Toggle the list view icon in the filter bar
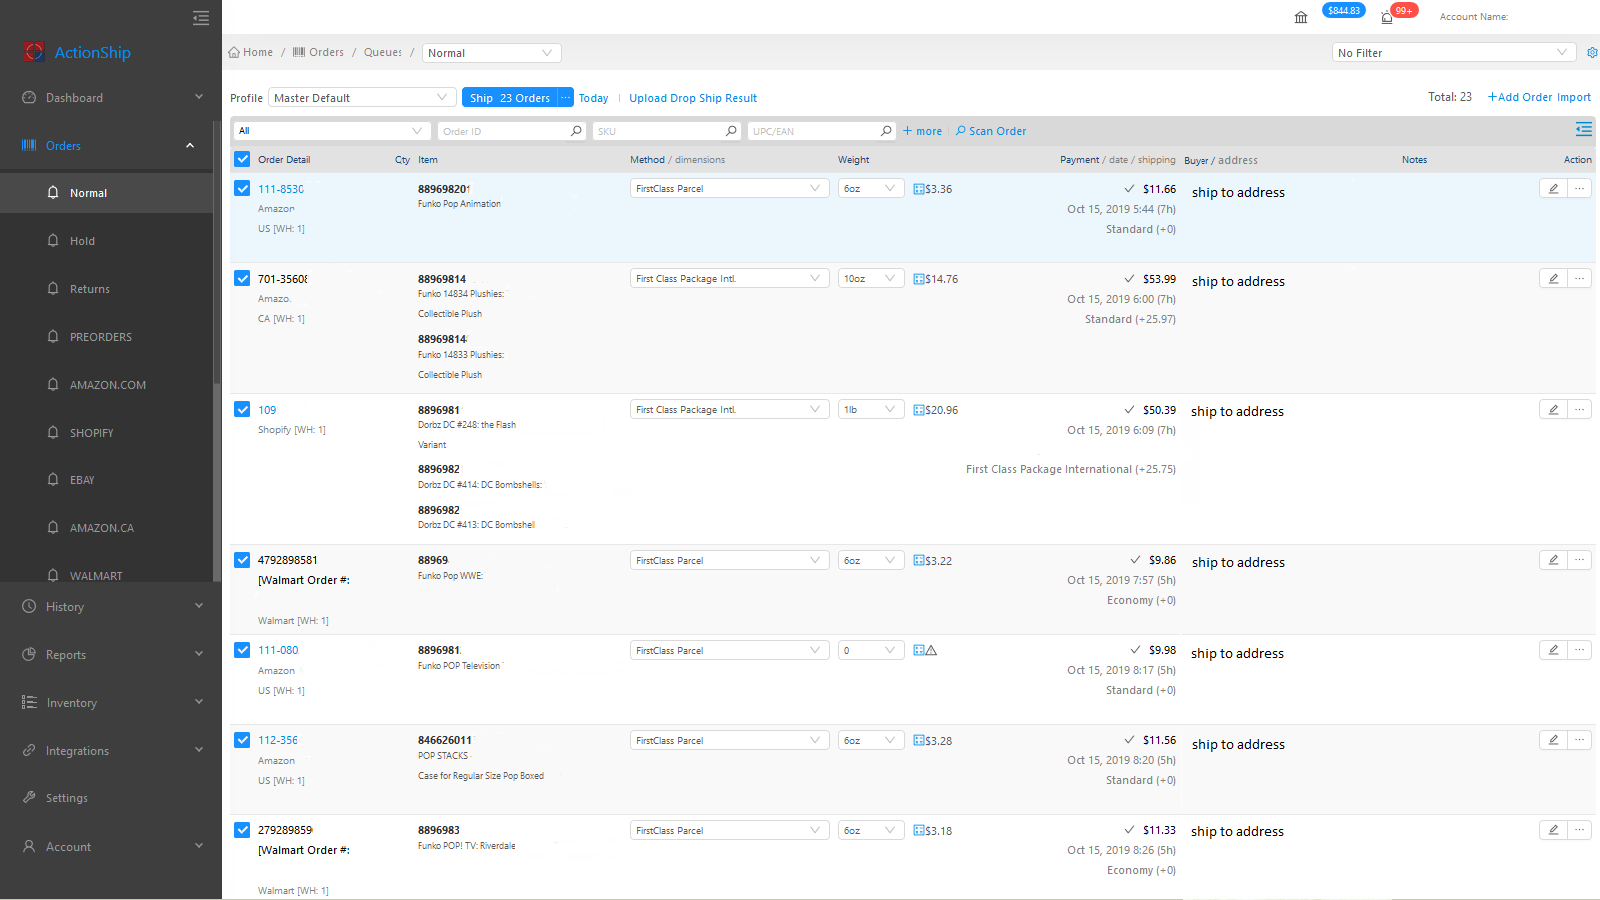The height and width of the screenshot is (900, 1600). click(x=1584, y=129)
